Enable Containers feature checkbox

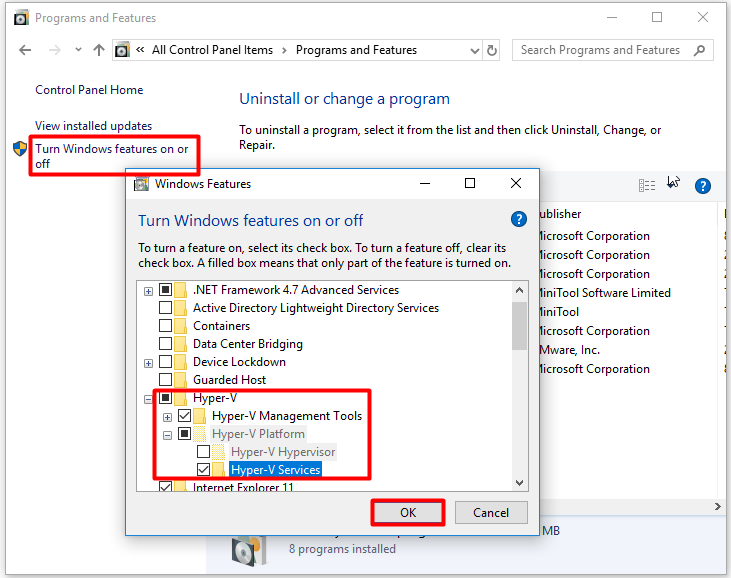166,325
